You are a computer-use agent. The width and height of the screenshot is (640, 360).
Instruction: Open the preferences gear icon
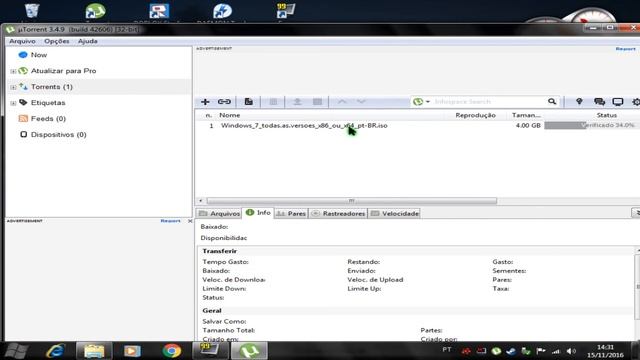636,102
